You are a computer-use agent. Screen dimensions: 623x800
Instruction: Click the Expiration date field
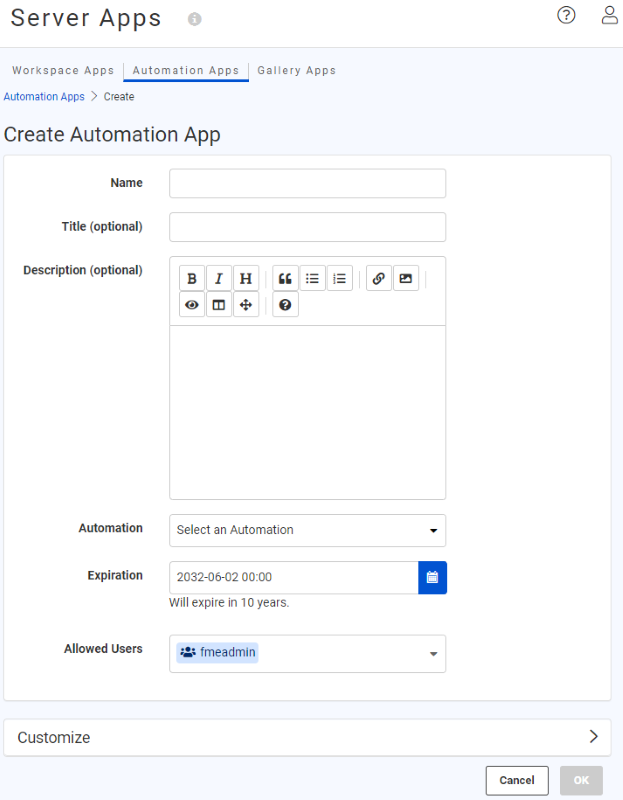click(294, 577)
